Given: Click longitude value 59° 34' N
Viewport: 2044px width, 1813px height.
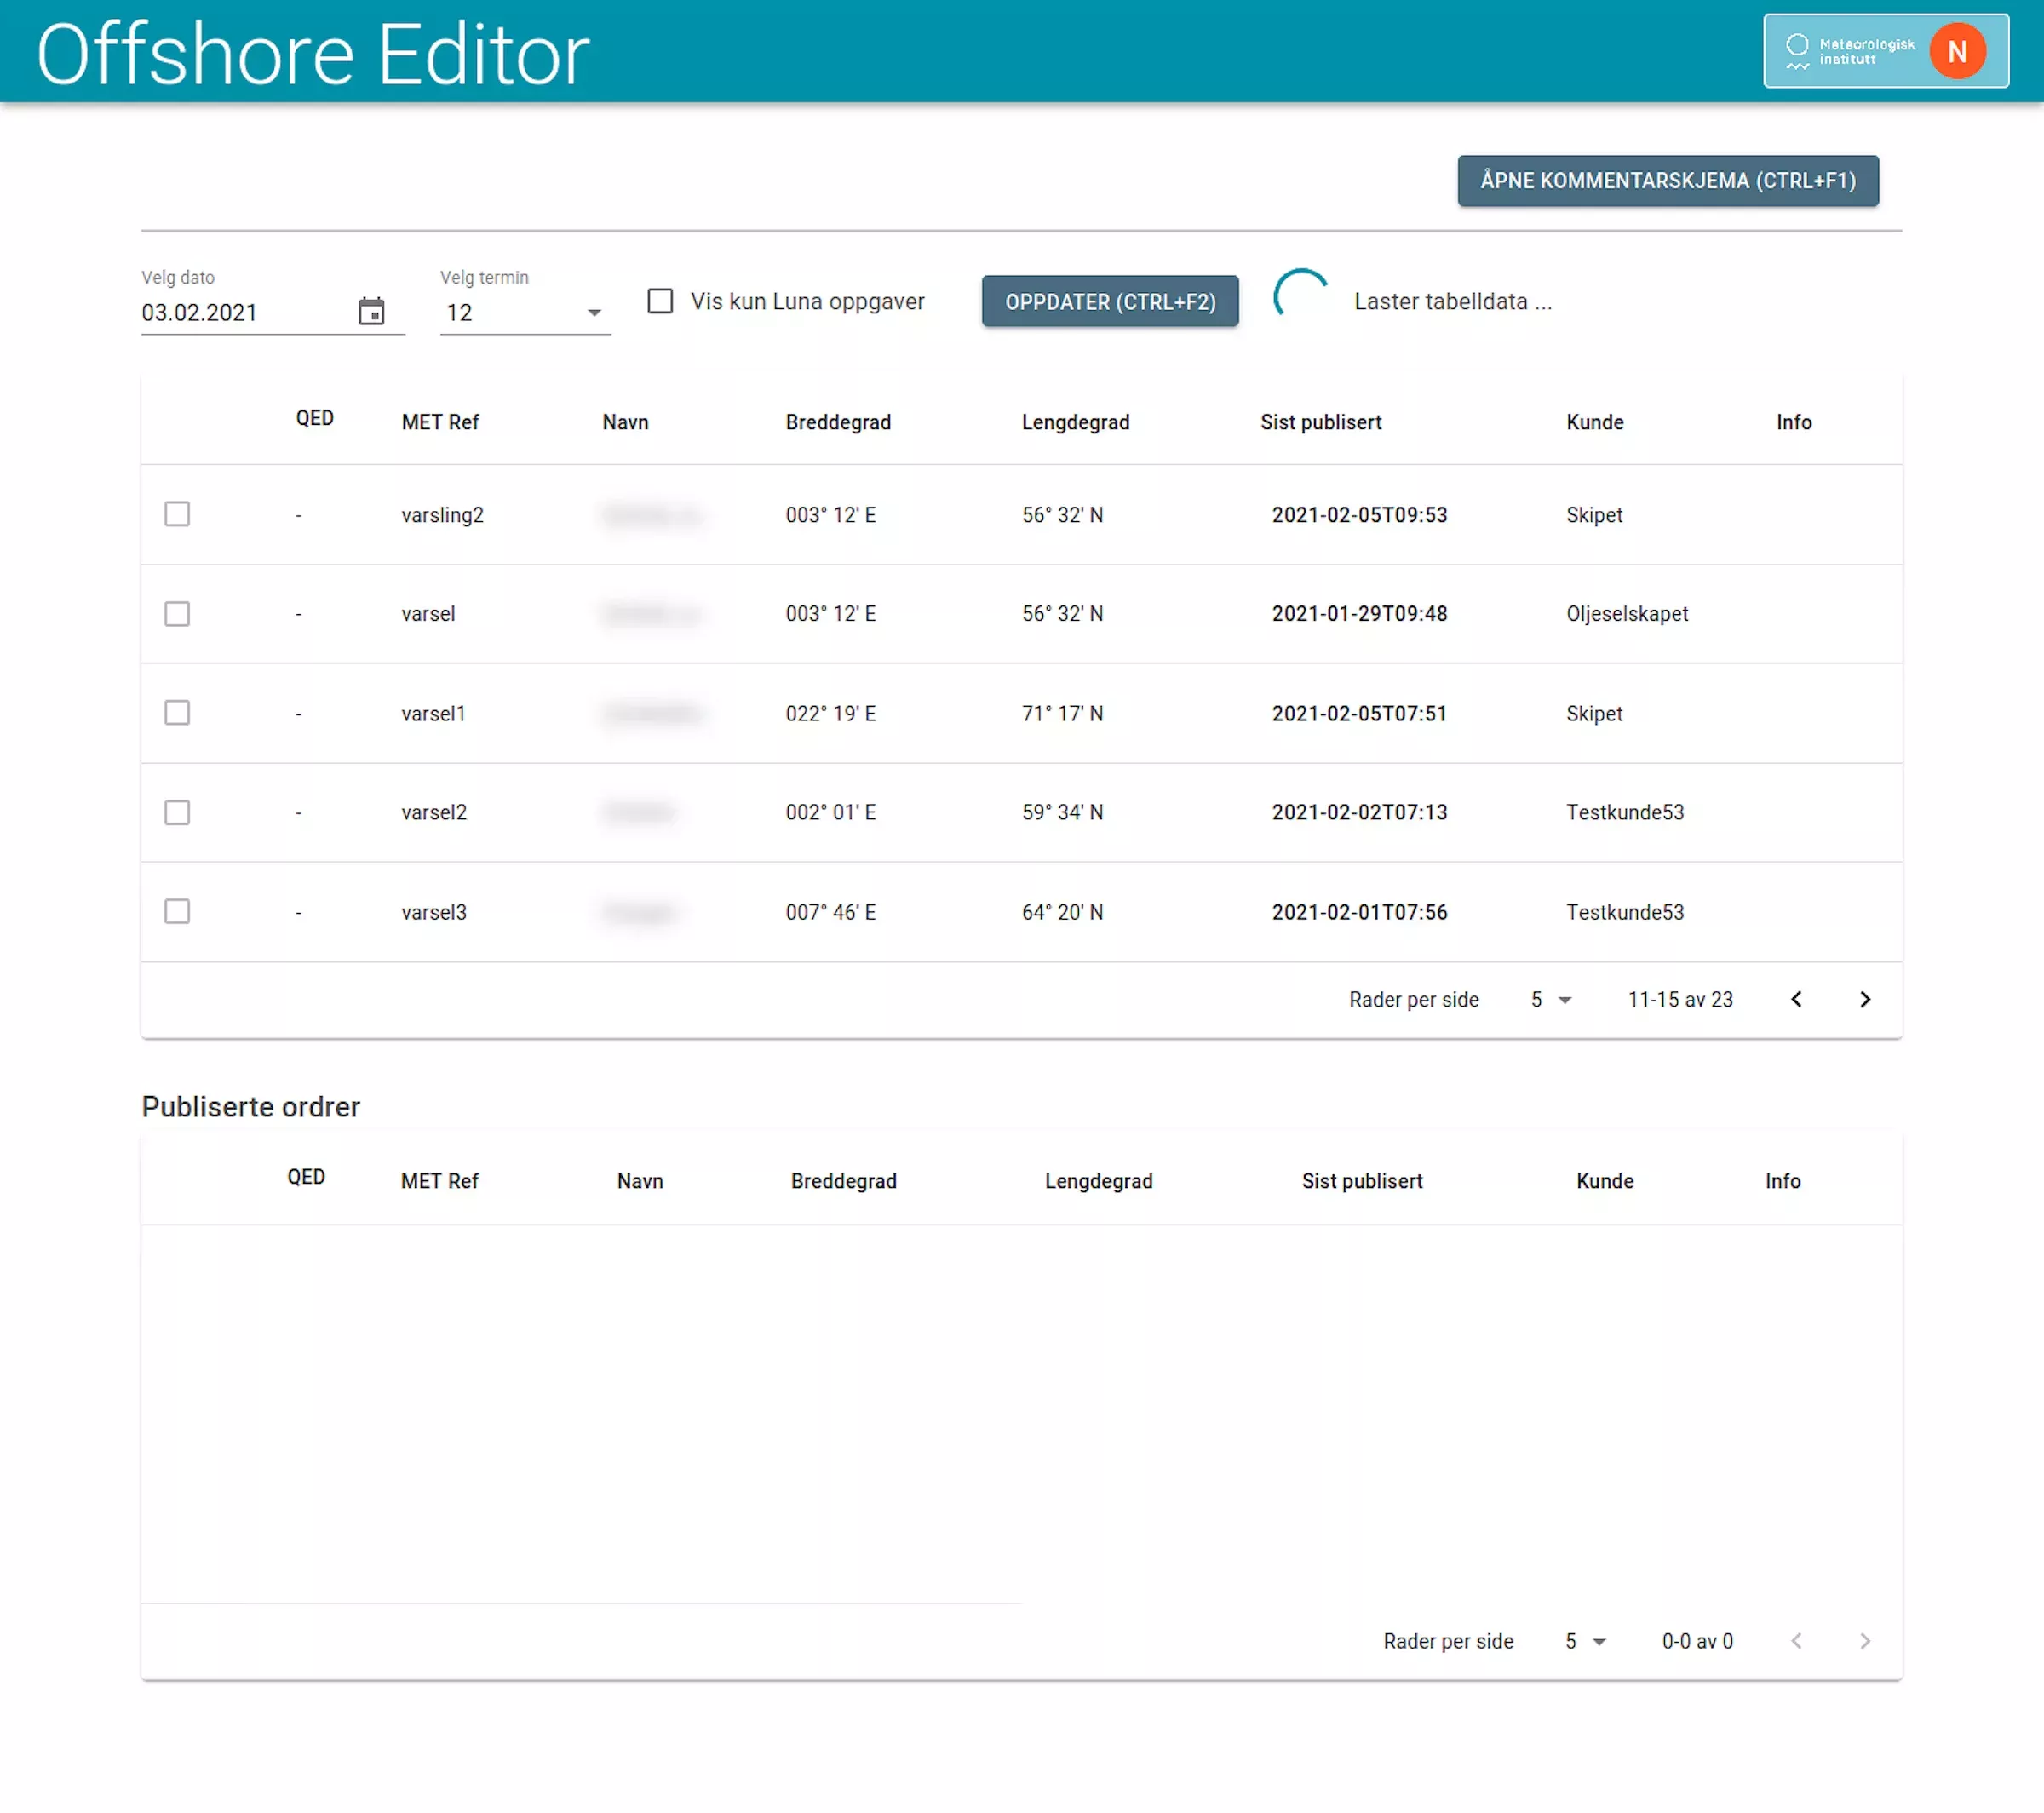Looking at the screenshot, I should (1062, 812).
